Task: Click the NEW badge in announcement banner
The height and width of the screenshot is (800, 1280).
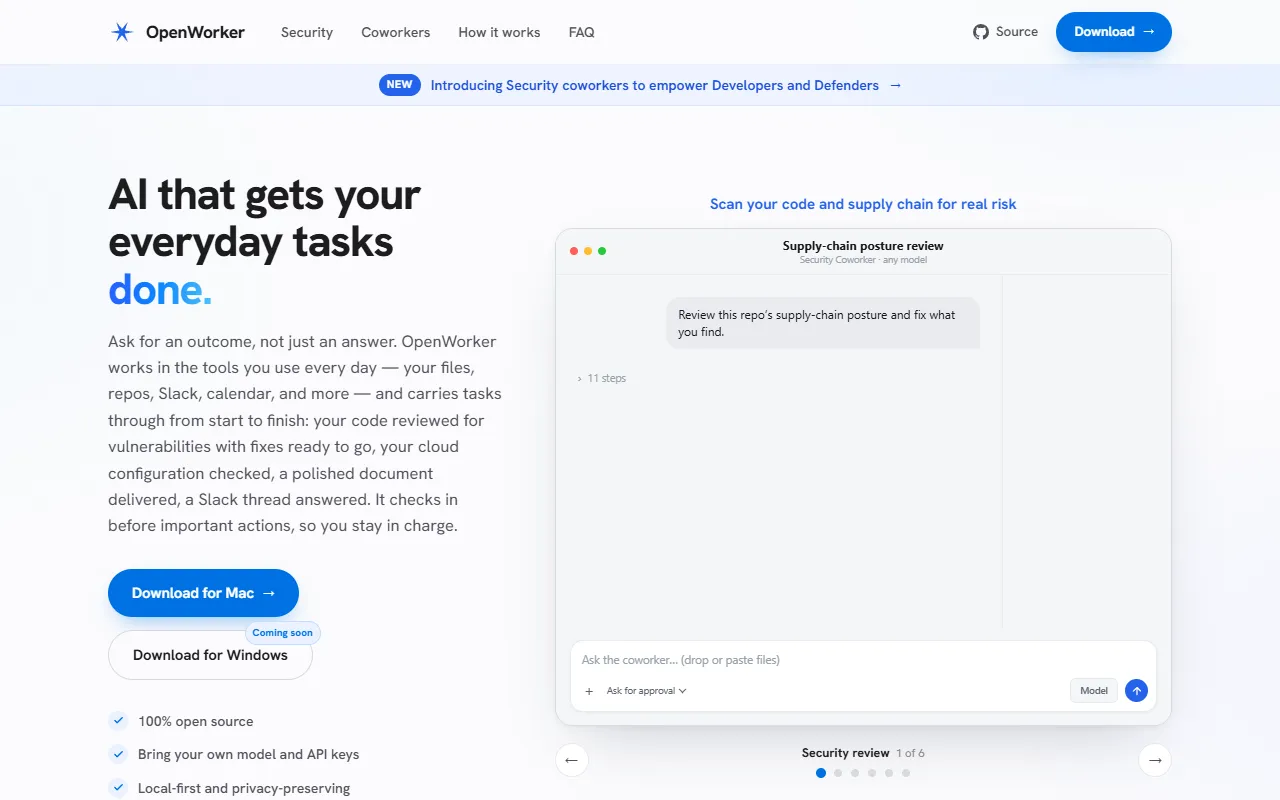Action: [x=400, y=85]
